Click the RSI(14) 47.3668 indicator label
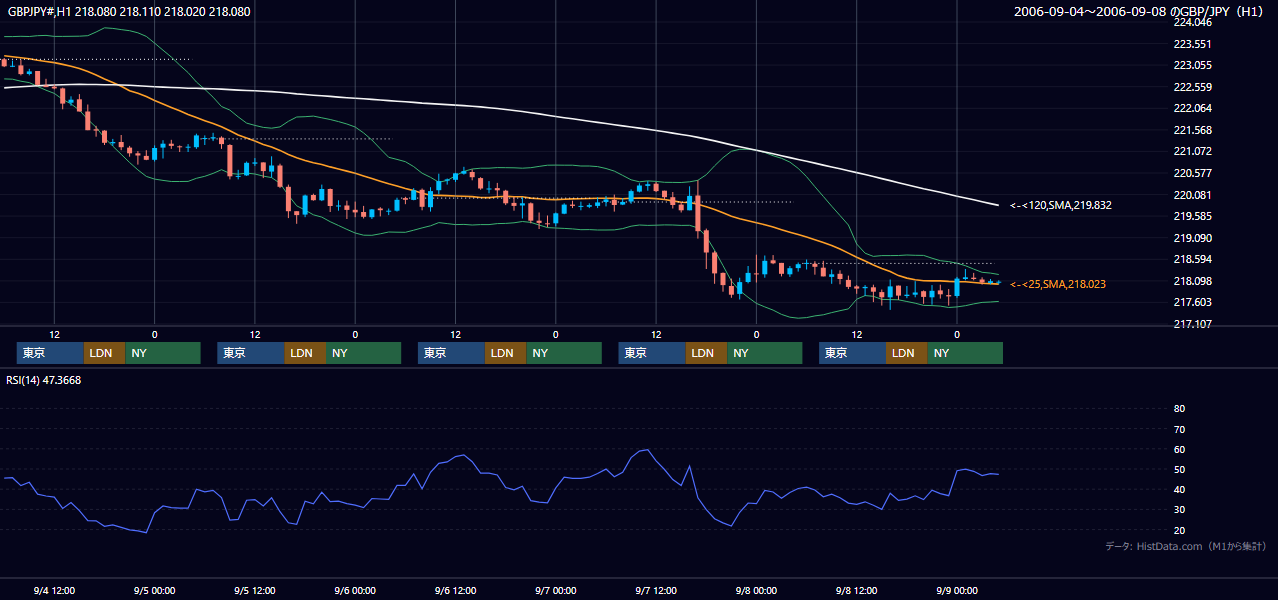This screenshot has height=600, width=1278. click(44, 380)
